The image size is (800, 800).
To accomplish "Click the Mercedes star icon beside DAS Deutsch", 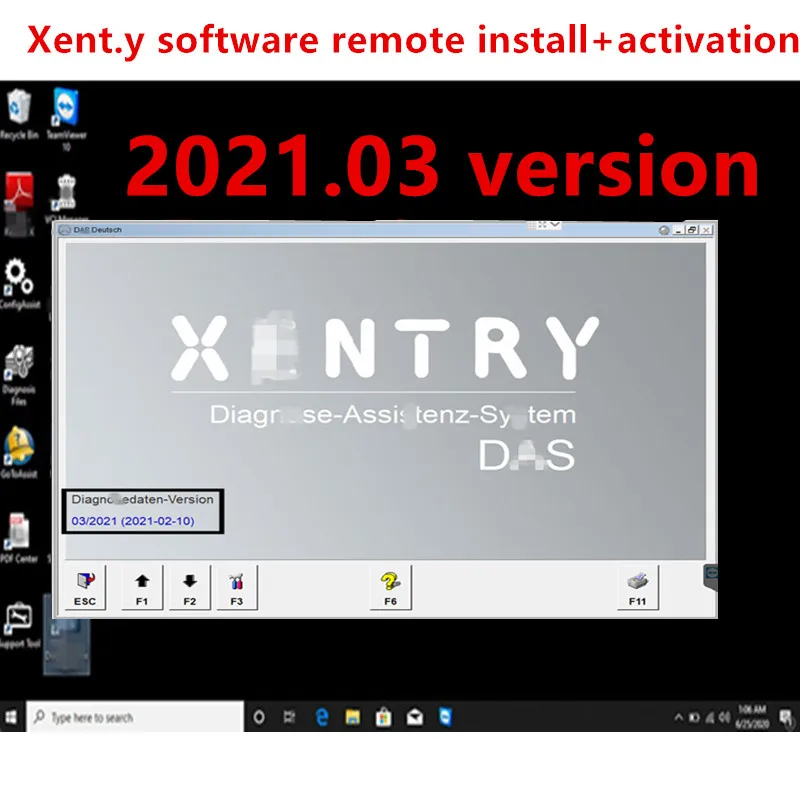I will tap(65, 230).
